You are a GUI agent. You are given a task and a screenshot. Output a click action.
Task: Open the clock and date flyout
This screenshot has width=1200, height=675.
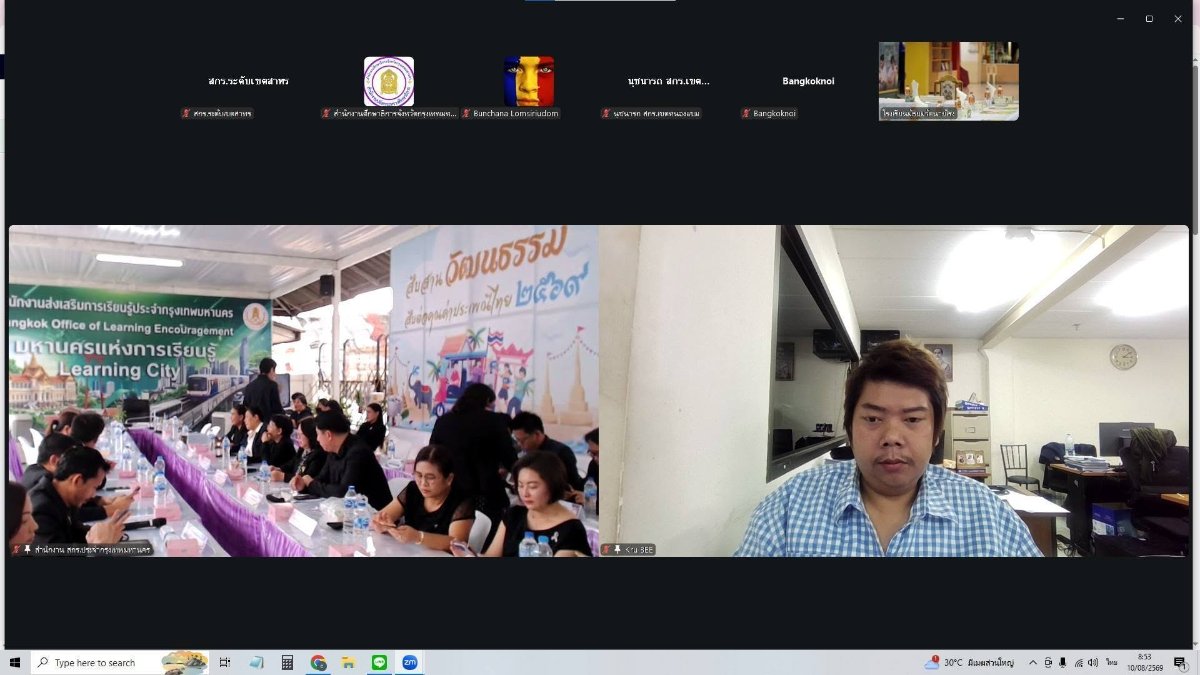click(1144, 662)
